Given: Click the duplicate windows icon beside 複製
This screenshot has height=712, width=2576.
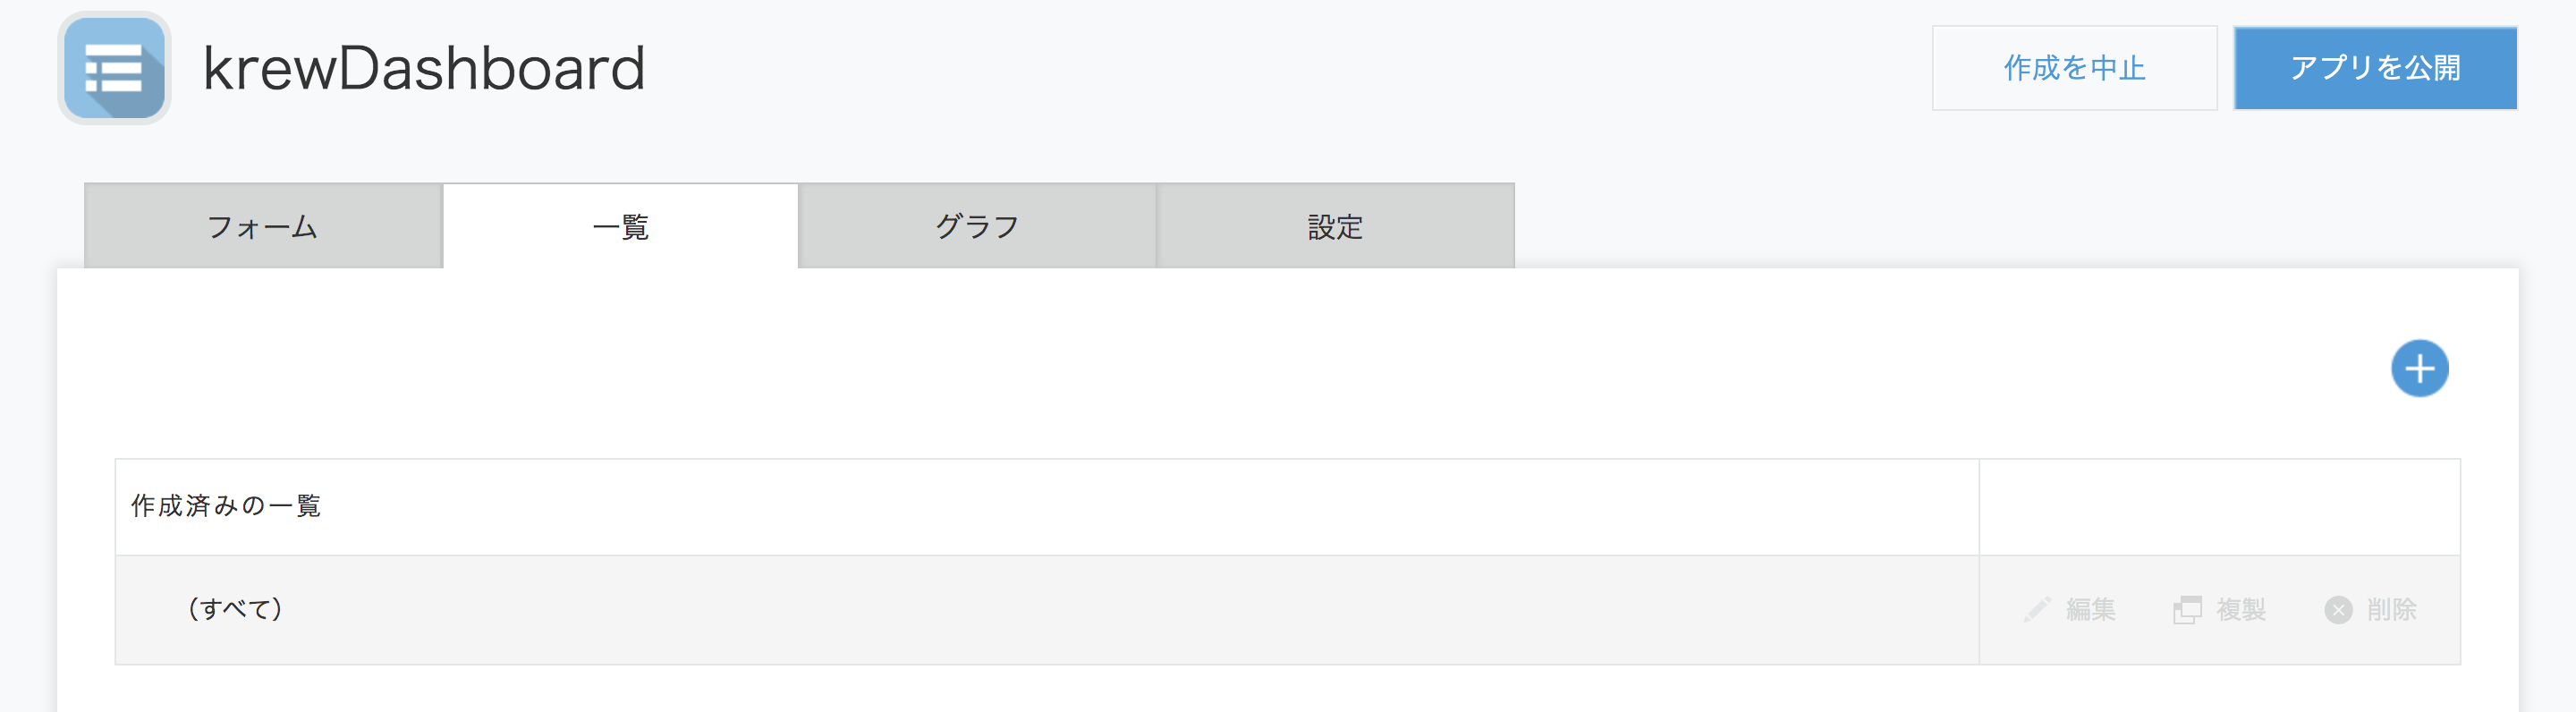Looking at the screenshot, I should click(2187, 609).
